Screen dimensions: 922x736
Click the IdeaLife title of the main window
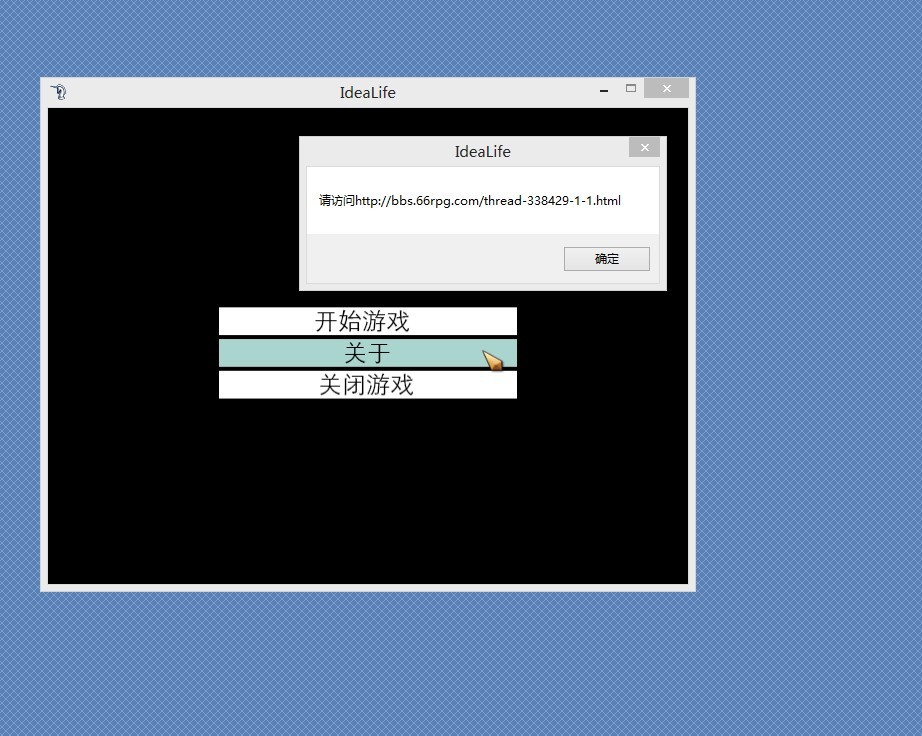click(368, 93)
